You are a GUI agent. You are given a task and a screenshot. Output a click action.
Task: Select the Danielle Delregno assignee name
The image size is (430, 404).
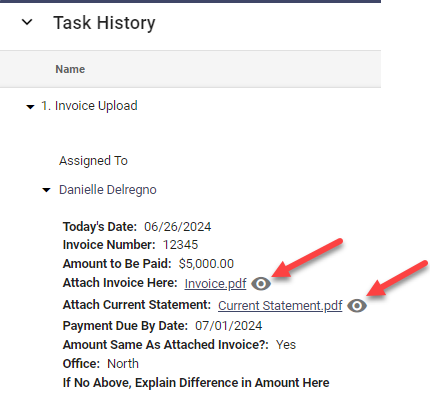108,190
